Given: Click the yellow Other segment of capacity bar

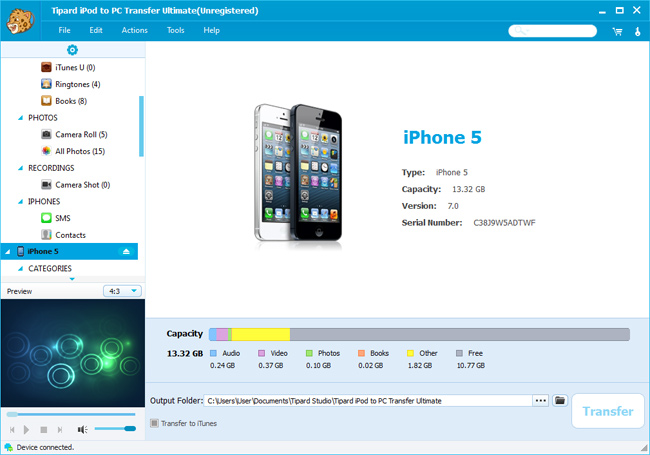Looking at the screenshot, I should pyautogui.click(x=261, y=334).
